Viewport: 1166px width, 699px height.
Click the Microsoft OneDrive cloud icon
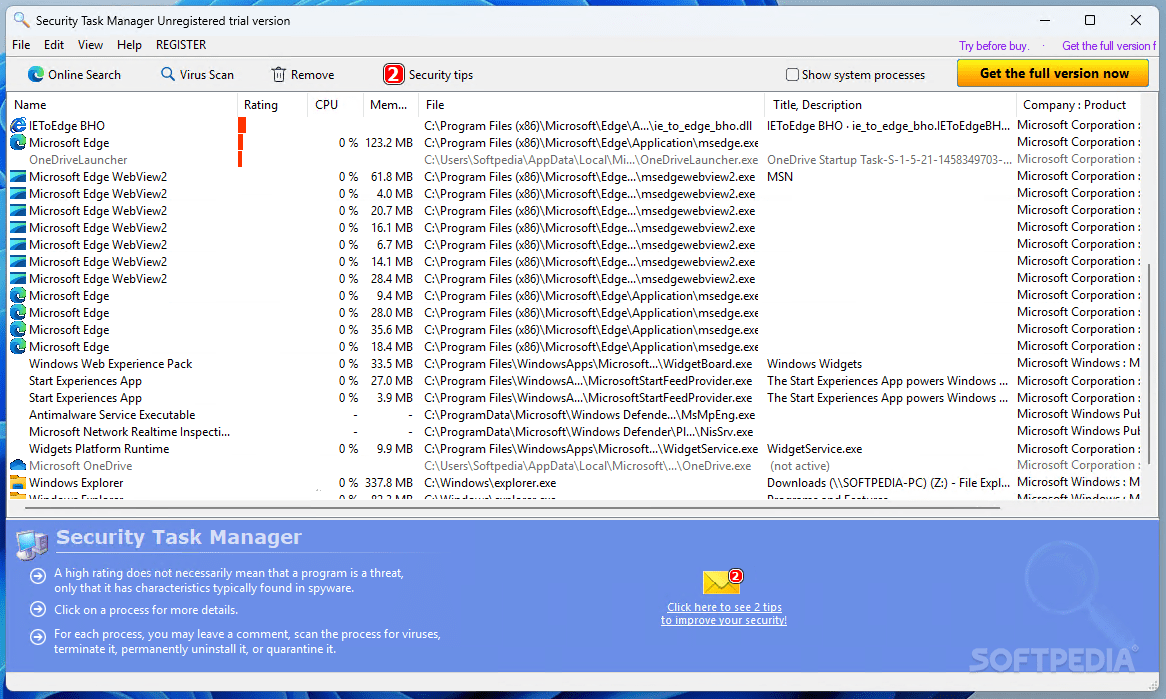point(18,466)
